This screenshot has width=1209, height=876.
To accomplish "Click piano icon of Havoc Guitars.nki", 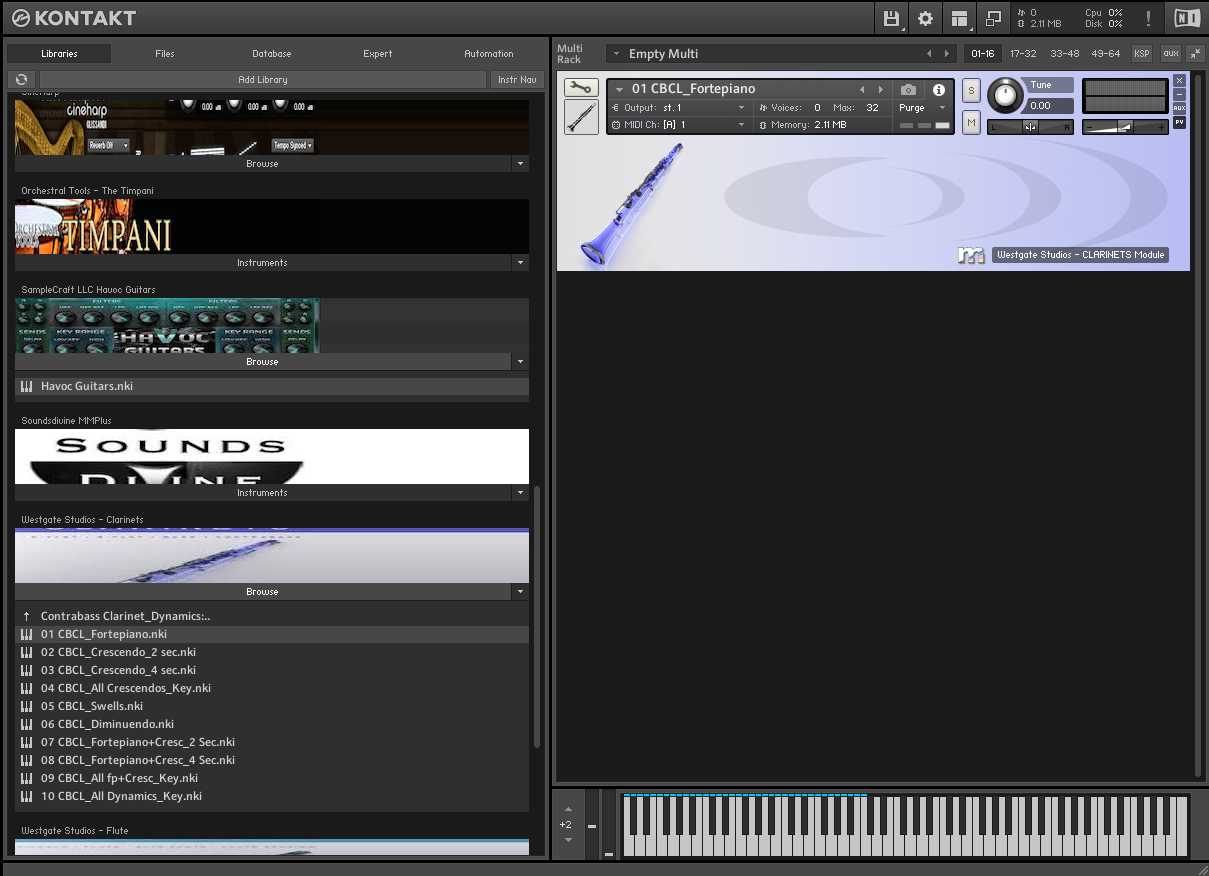I will point(27,386).
